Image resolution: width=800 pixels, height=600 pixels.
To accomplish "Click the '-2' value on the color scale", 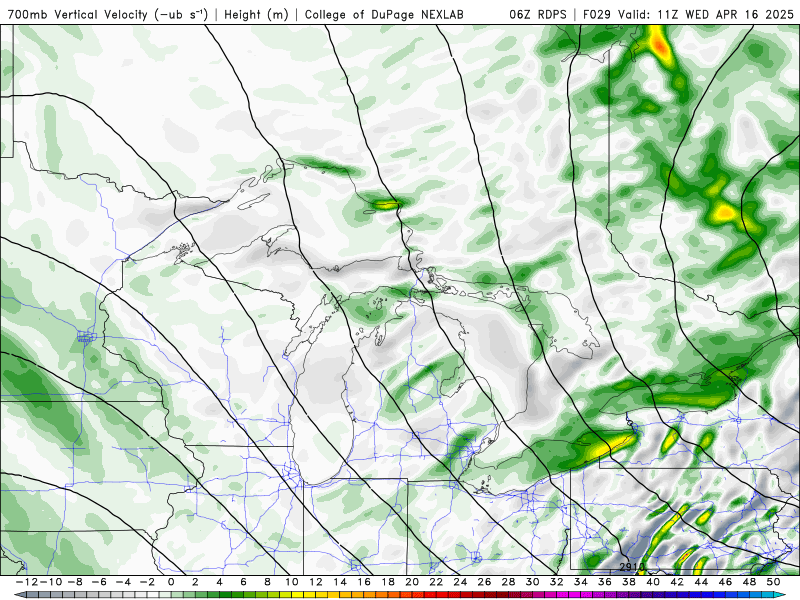I will coord(145,582).
